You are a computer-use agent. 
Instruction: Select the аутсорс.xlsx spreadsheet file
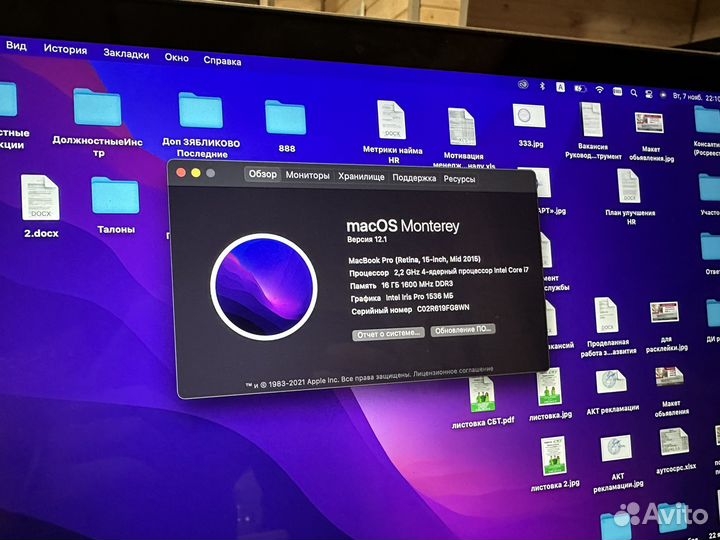[x=674, y=442]
